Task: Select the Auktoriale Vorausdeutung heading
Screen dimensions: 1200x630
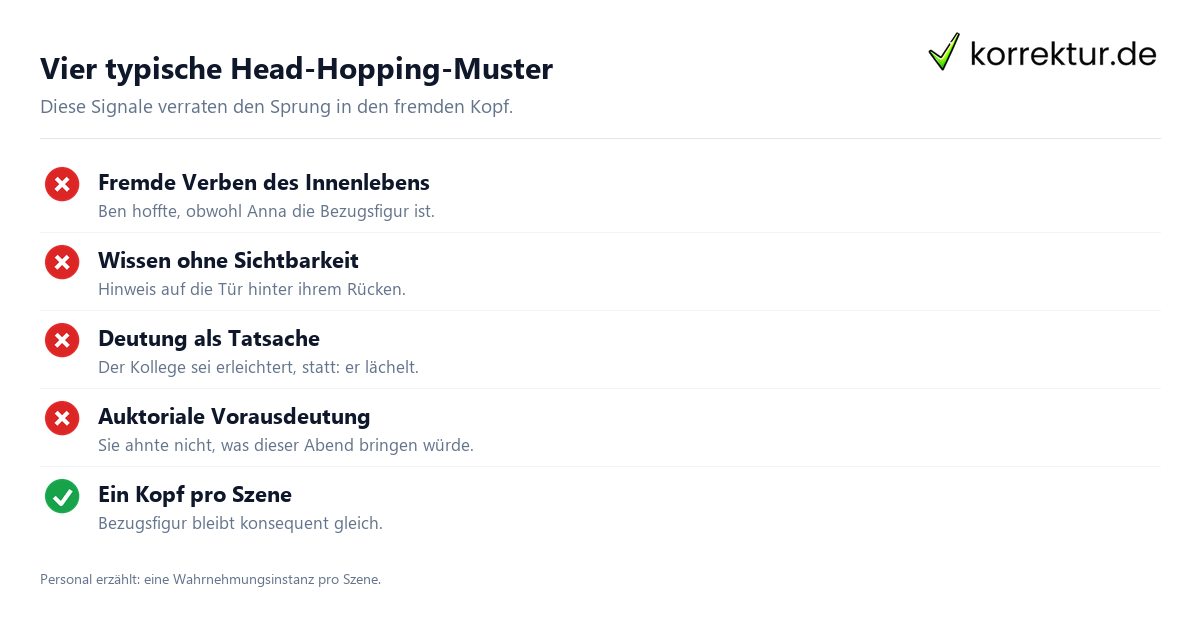Action: [x=234, y=417]
